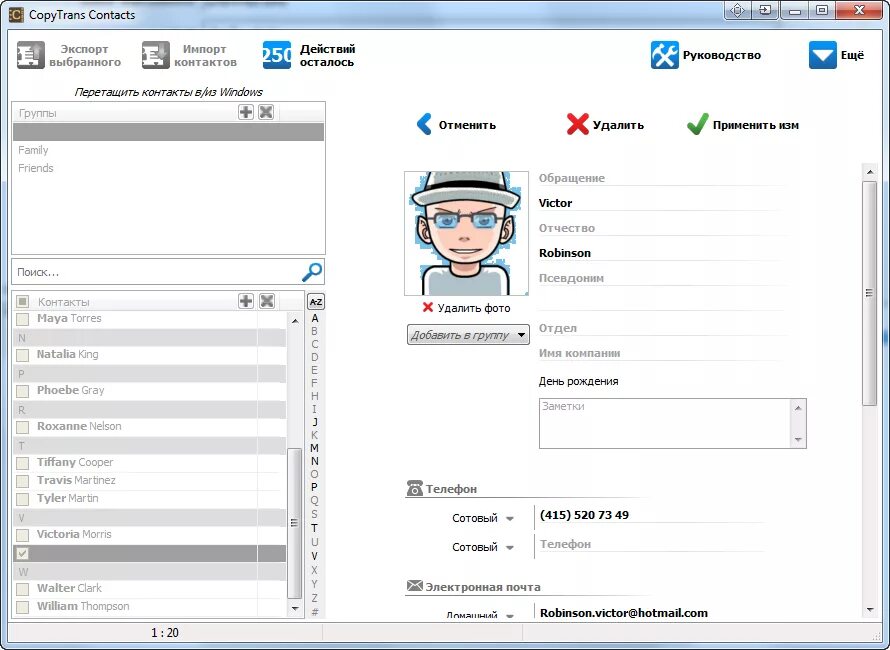Add a new group with plus icon
The width and height of the screenshot is (890, 650).
[246, 112]
